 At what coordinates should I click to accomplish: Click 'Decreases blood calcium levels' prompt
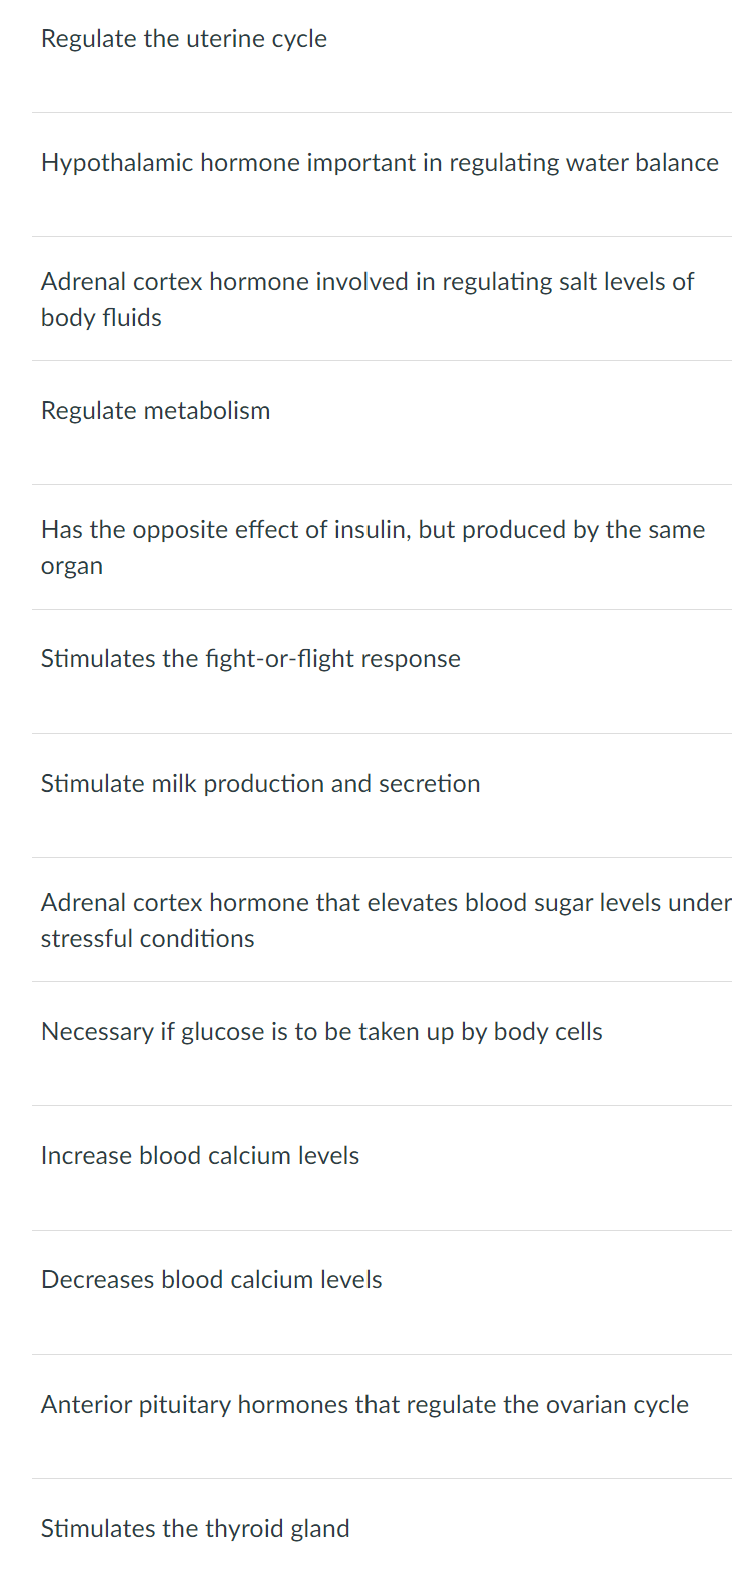click(211, 1280)
